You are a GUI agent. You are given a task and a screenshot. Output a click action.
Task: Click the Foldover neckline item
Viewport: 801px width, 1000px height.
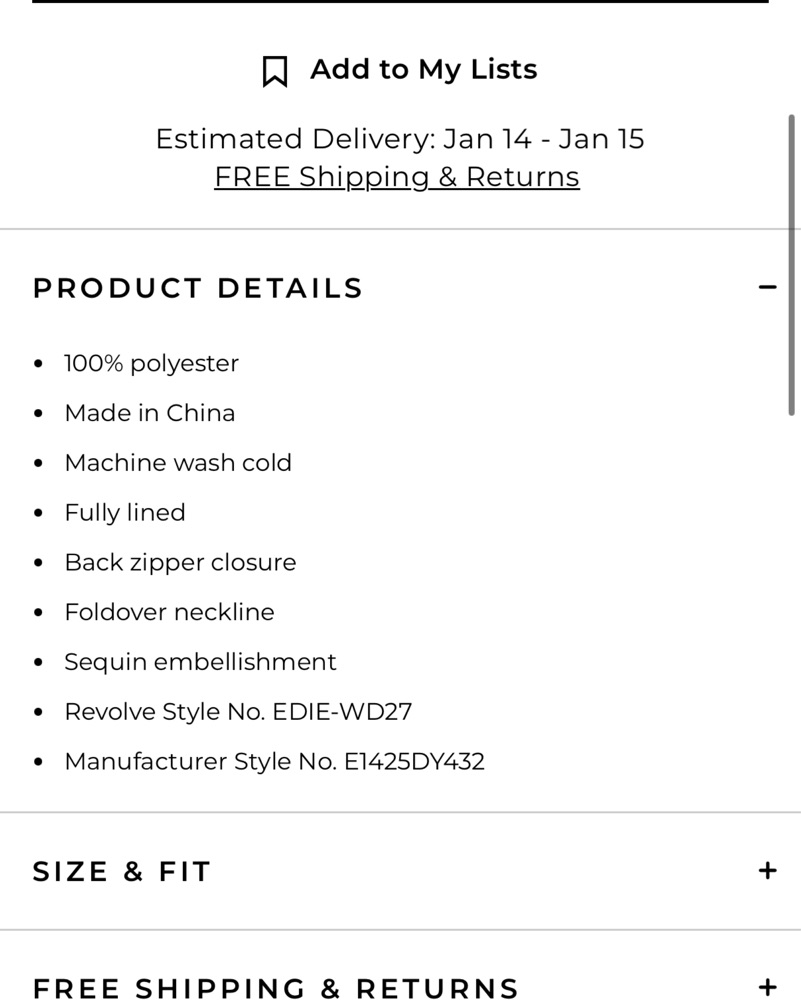[169, 612]
